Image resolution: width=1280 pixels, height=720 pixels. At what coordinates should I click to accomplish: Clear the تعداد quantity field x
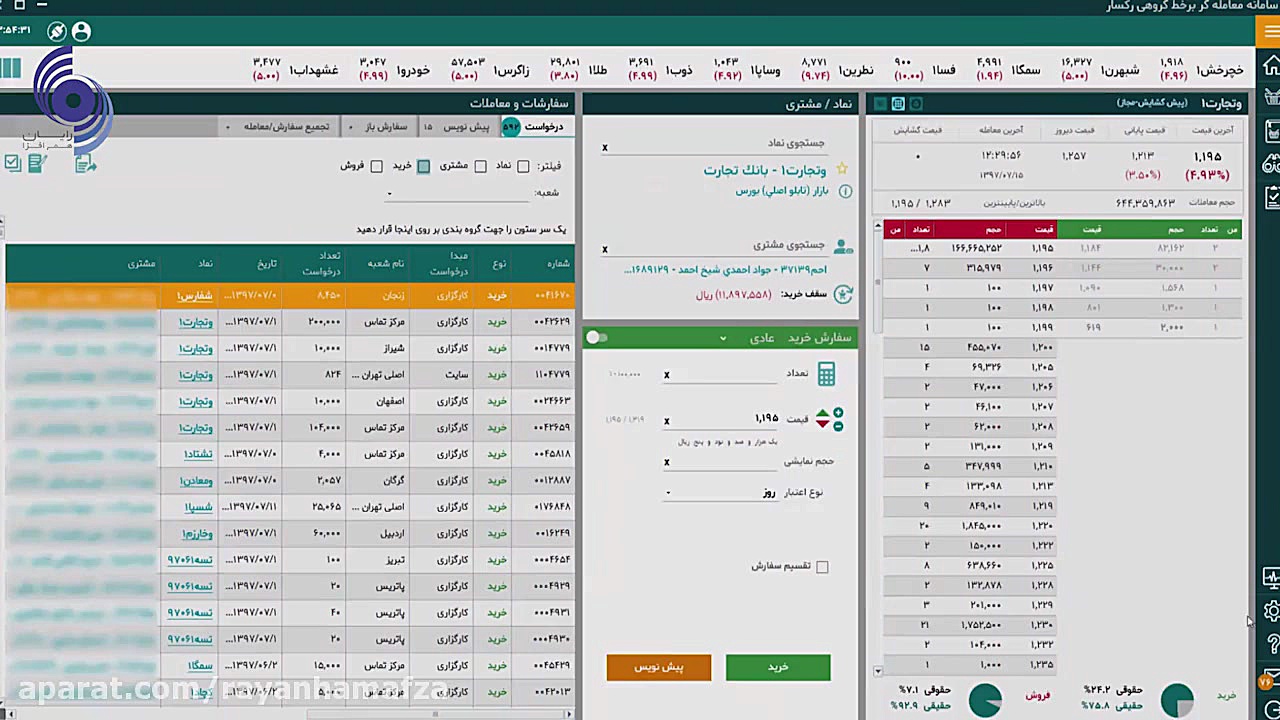pos(667,375)
